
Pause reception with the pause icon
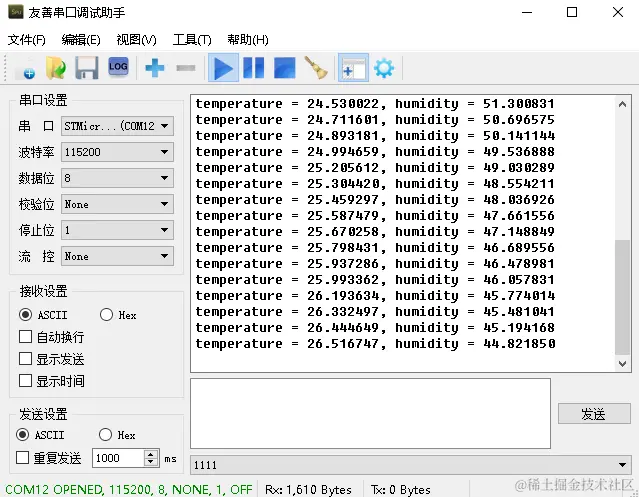pos(253,68)
